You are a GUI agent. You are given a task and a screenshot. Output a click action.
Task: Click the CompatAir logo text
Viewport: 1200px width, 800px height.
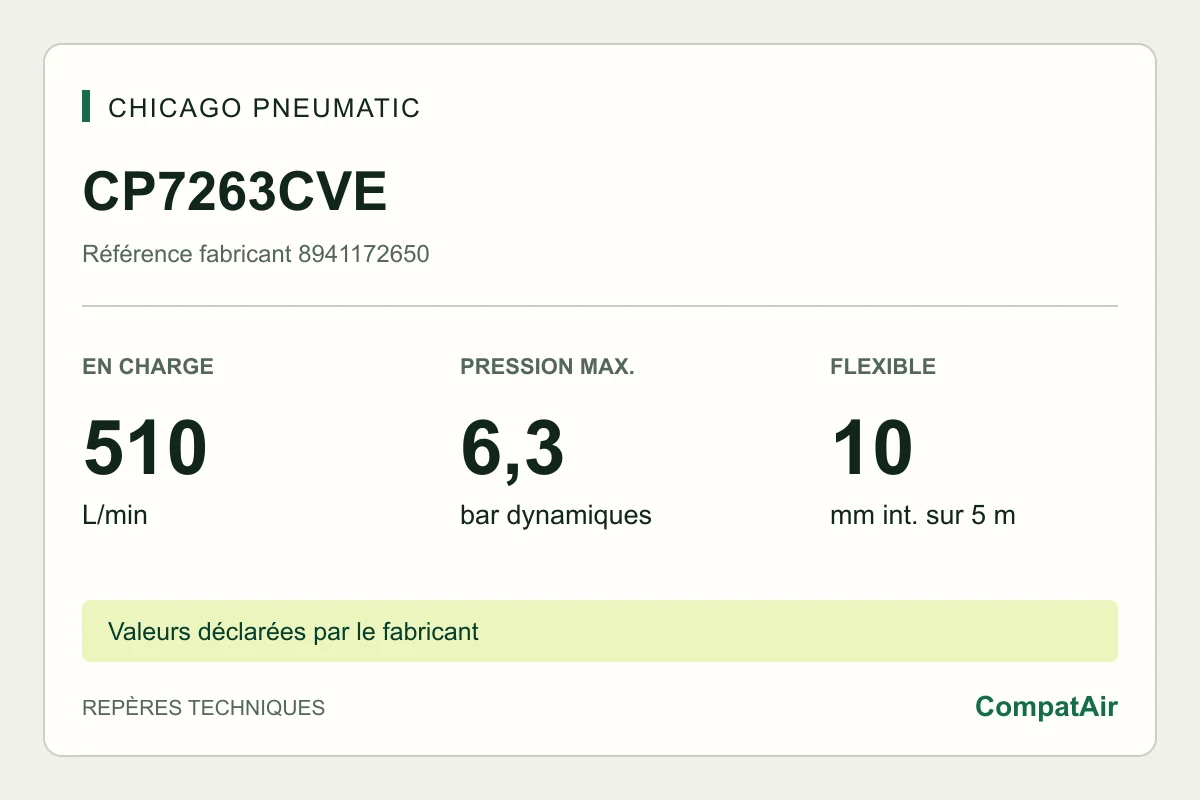coord(1047,707)
